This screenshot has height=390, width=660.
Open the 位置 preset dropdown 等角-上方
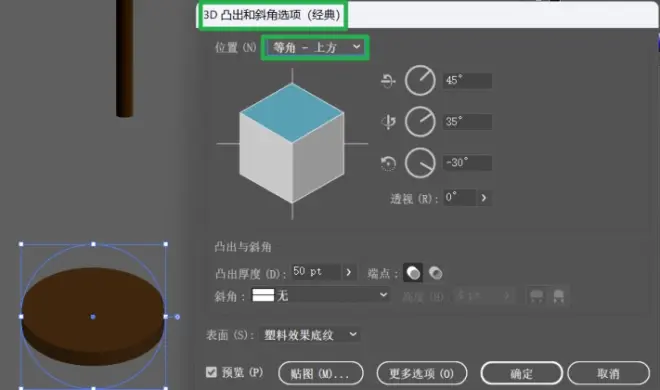pyautogui.click(x=316, y=47)
